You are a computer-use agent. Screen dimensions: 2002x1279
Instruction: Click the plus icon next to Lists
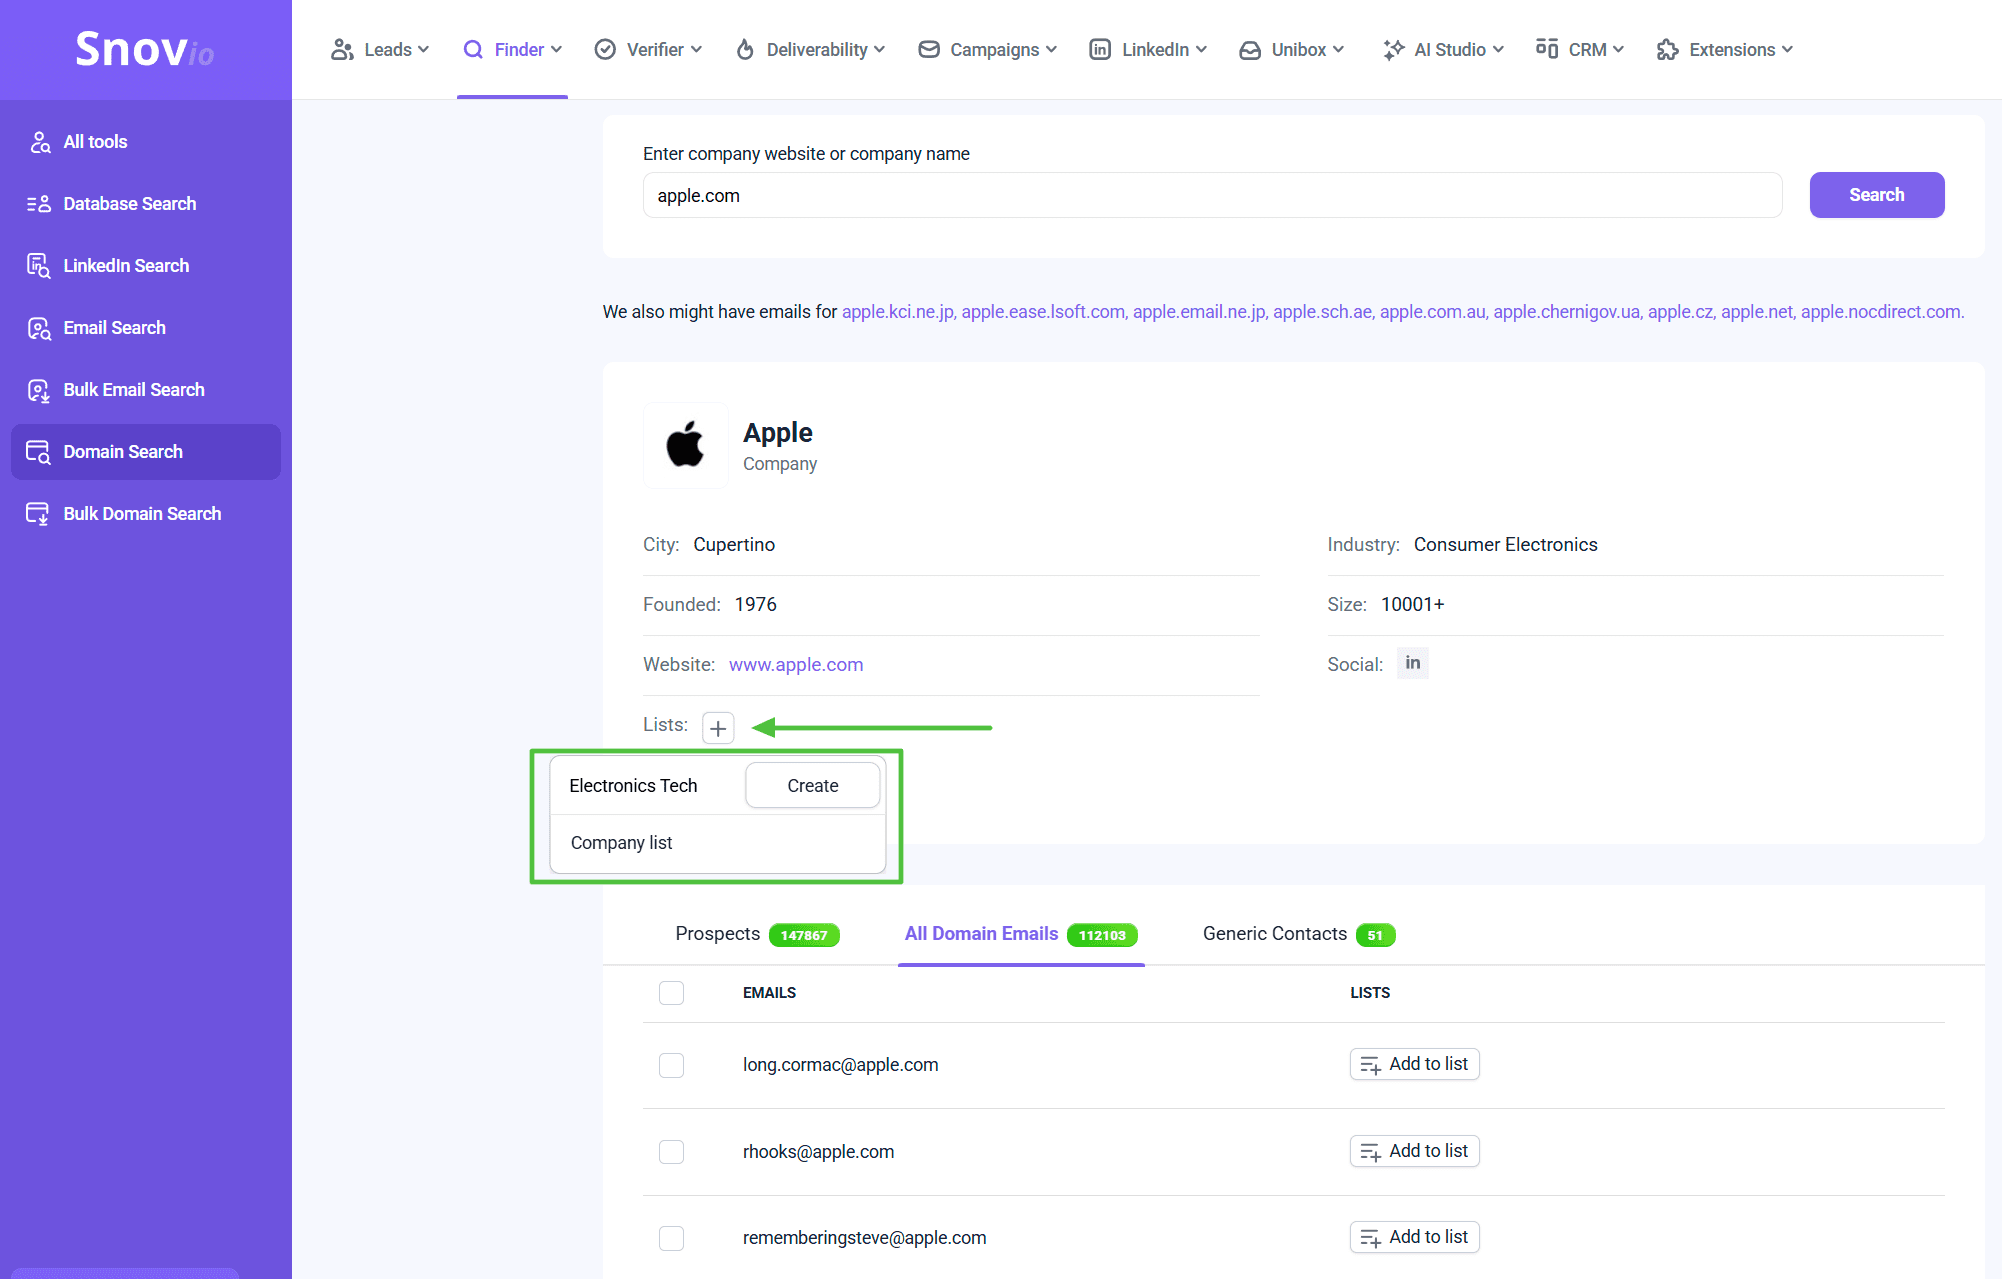718,728
